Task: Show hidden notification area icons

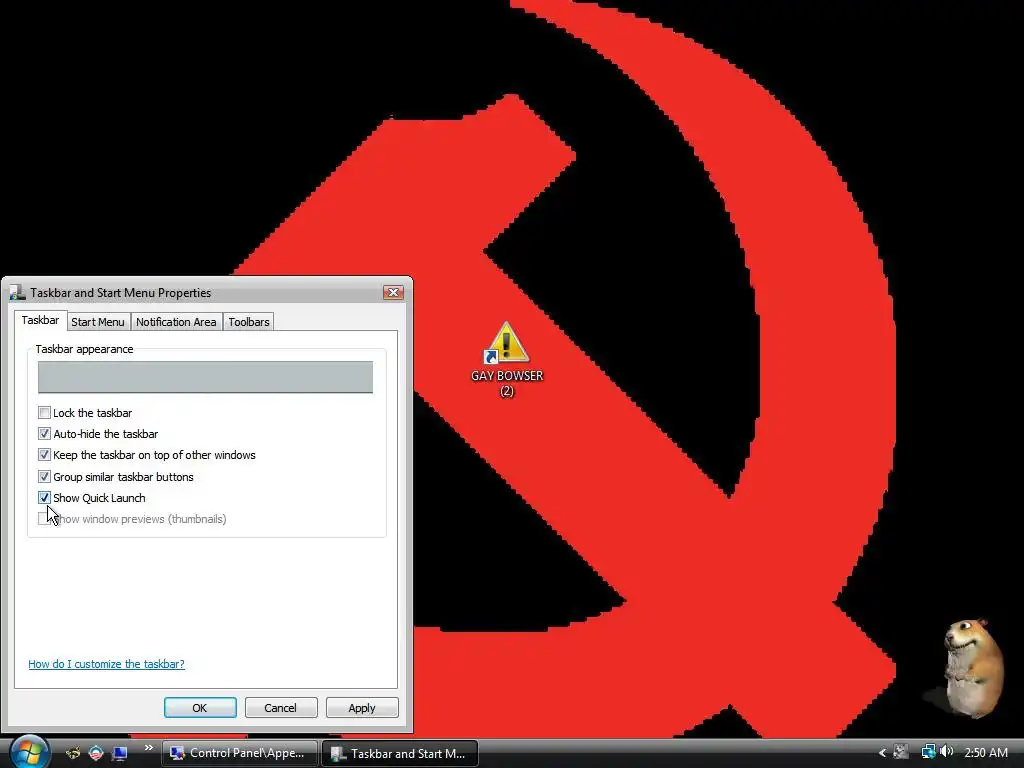Action: [x=882, y=753]
